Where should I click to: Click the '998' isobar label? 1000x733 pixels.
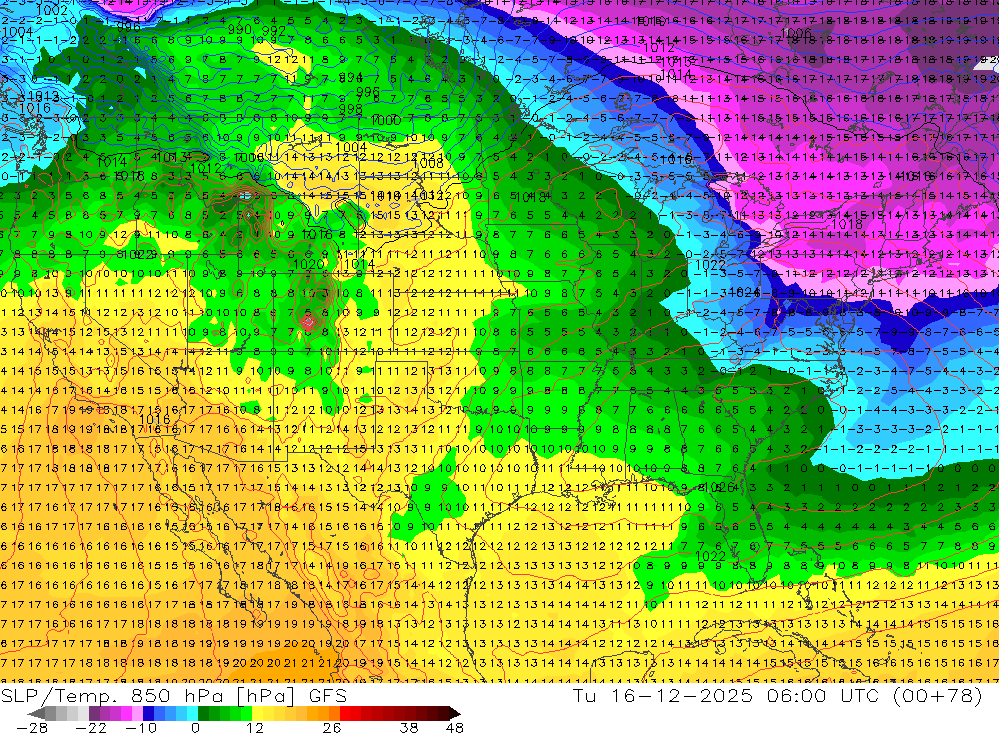pyautogui.click(x=351, y=108)
